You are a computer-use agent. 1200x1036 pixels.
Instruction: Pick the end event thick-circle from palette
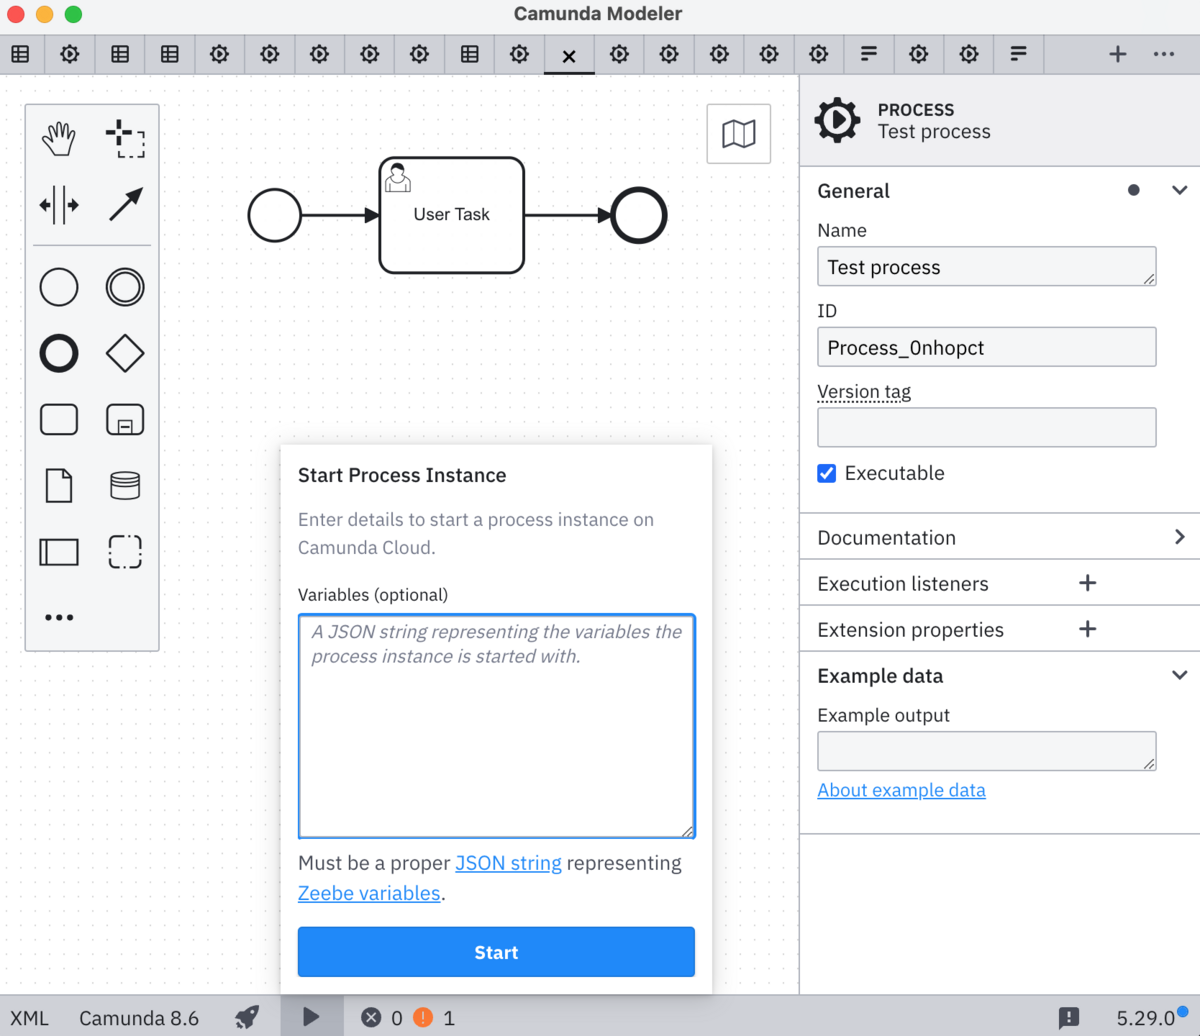pyautogui.click(x=59, y=354)
